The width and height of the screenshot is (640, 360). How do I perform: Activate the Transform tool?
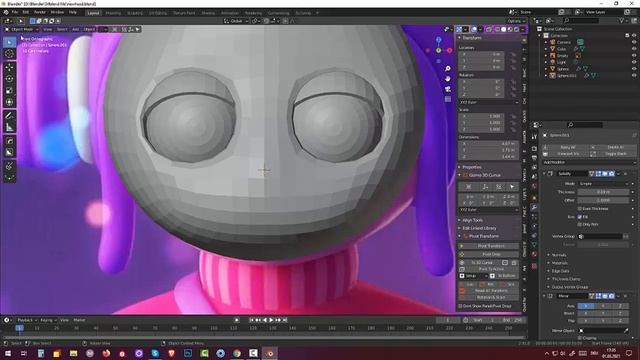[x=10, y=102]
